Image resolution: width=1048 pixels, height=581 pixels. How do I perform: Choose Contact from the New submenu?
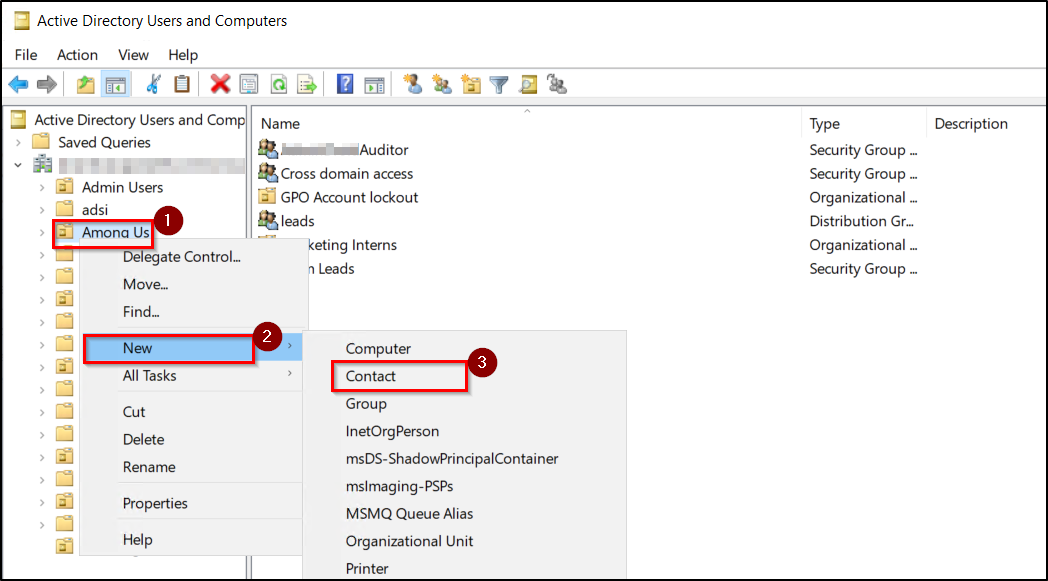pos(371,376)
